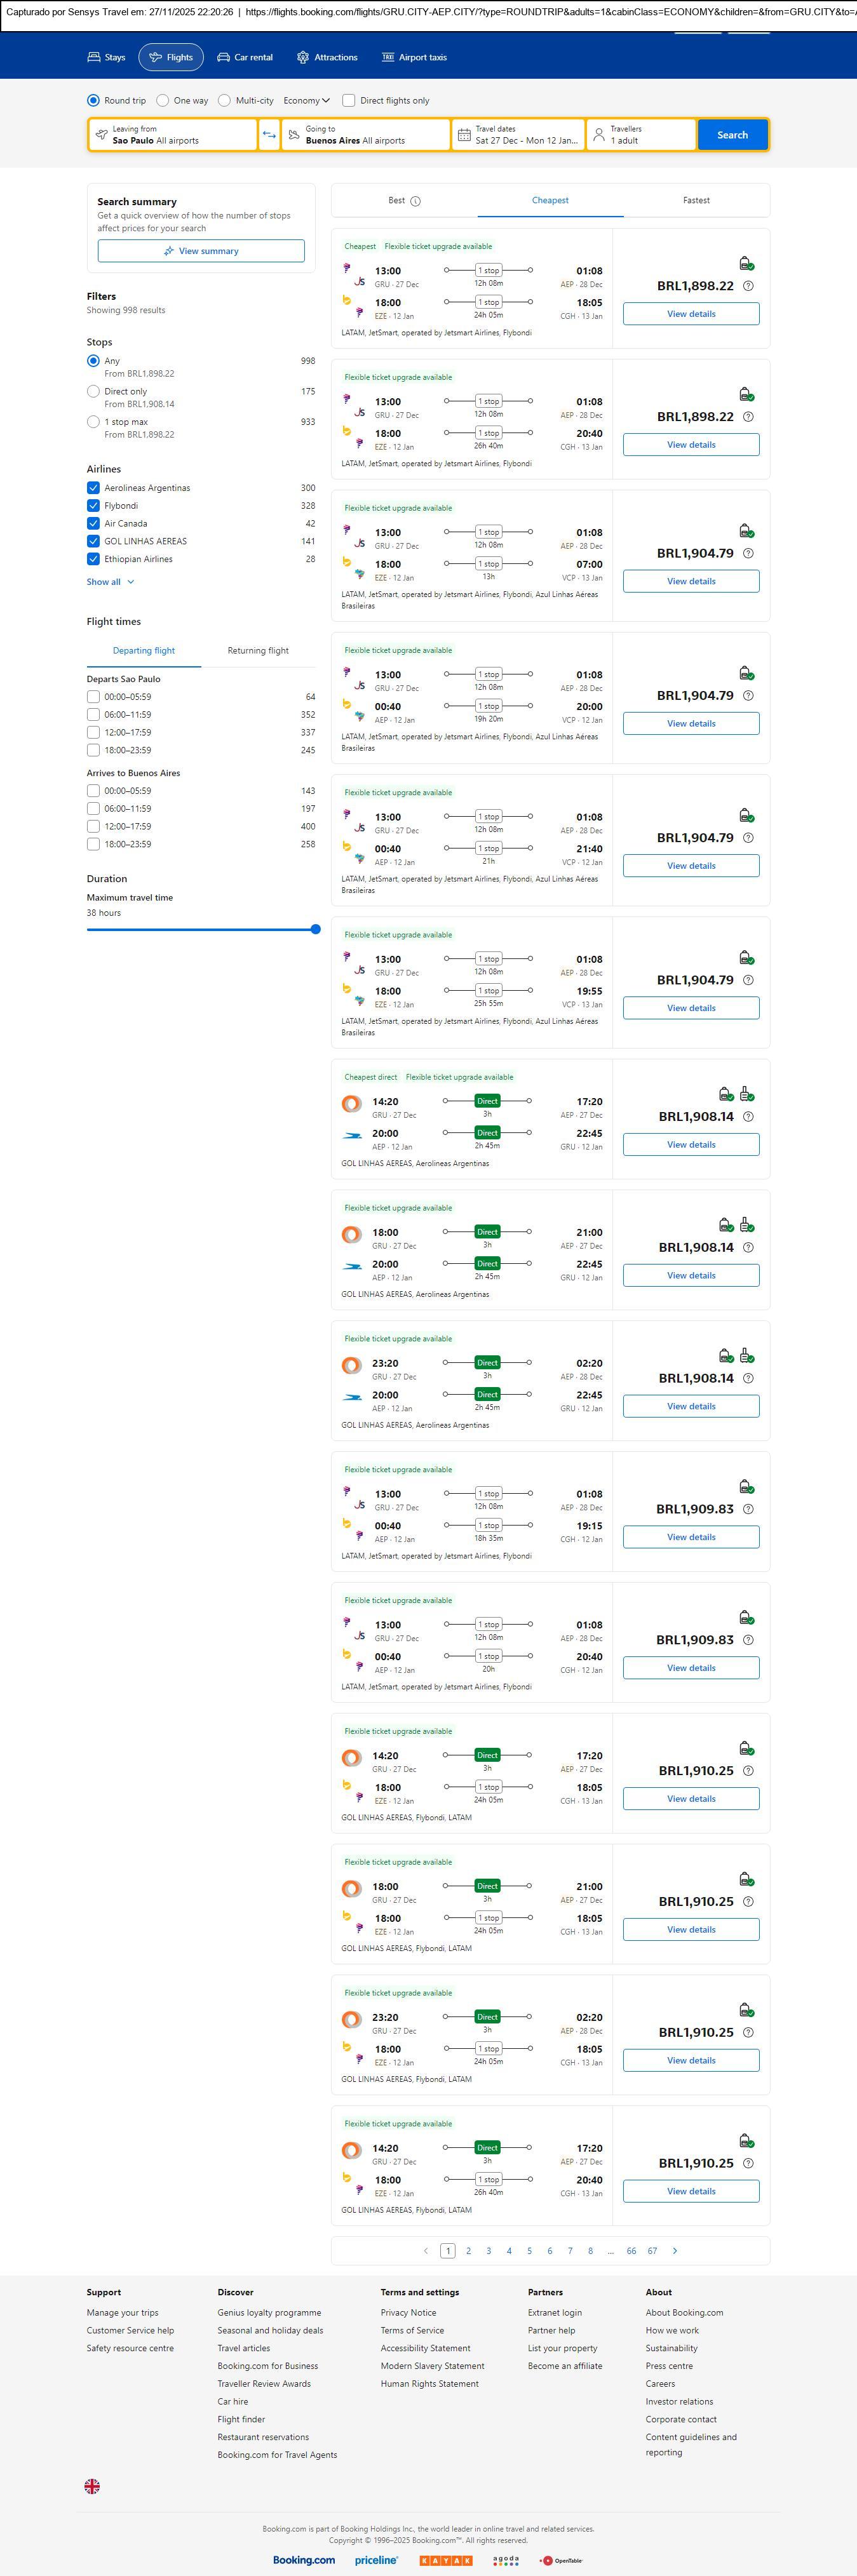857x2576 pixels.
Task: Click the price info icon next to BRL1,898.22 on the Cheapest result
Action: [x=748, y=286]
